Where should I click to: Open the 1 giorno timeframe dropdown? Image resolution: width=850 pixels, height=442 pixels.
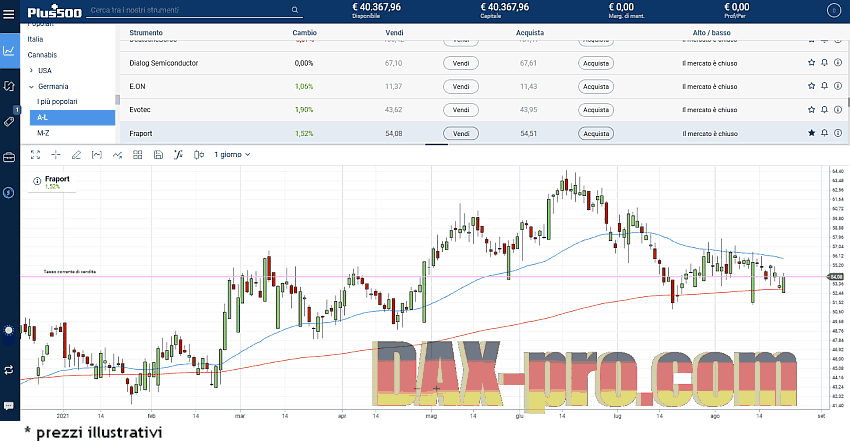point(232,155)
